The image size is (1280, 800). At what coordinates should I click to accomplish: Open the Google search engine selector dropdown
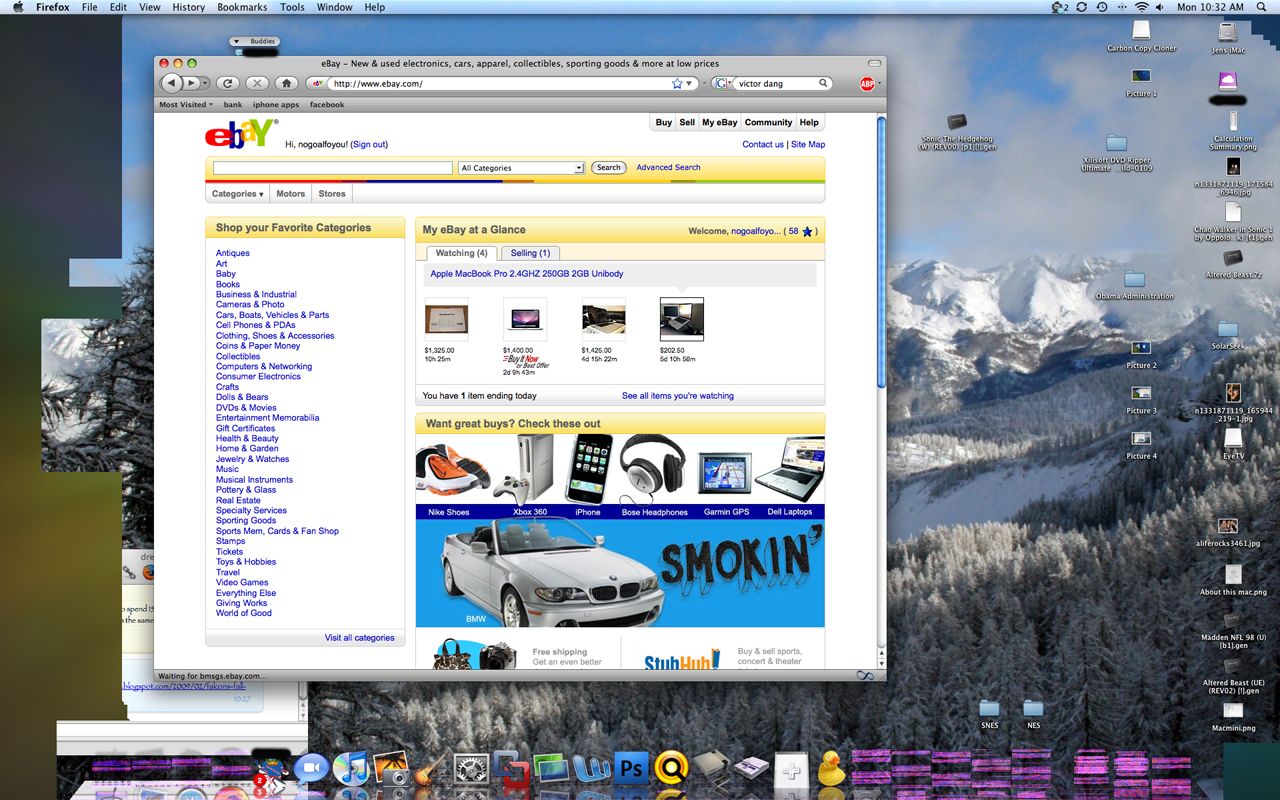point(721,84)
